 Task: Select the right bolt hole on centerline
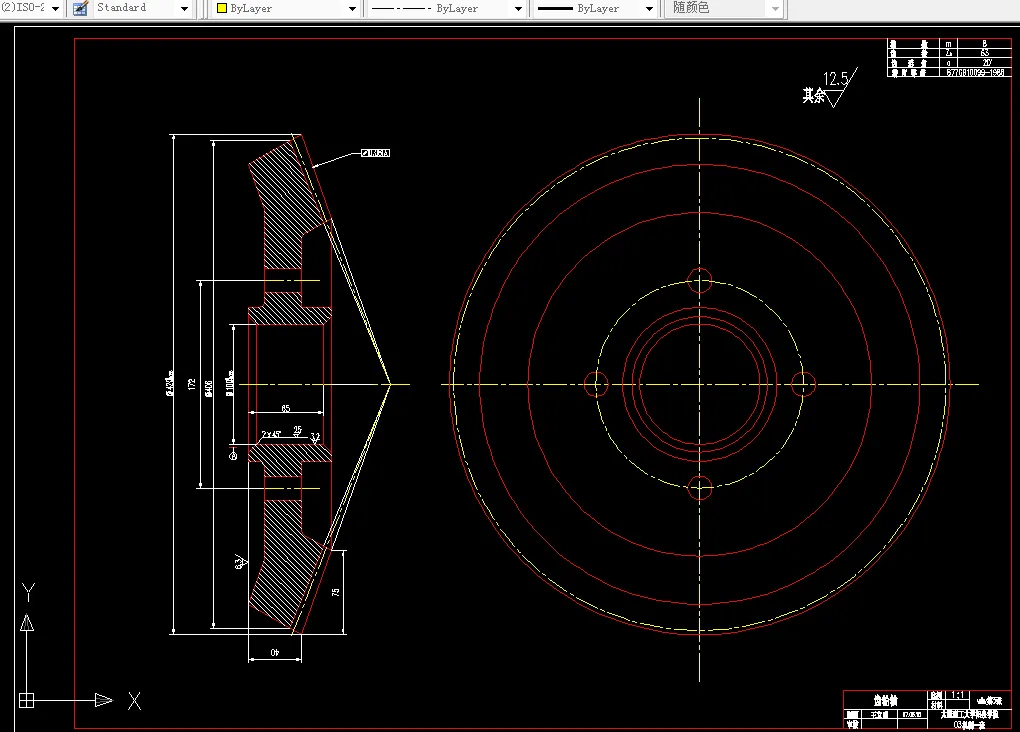click(x=803, y=384)
